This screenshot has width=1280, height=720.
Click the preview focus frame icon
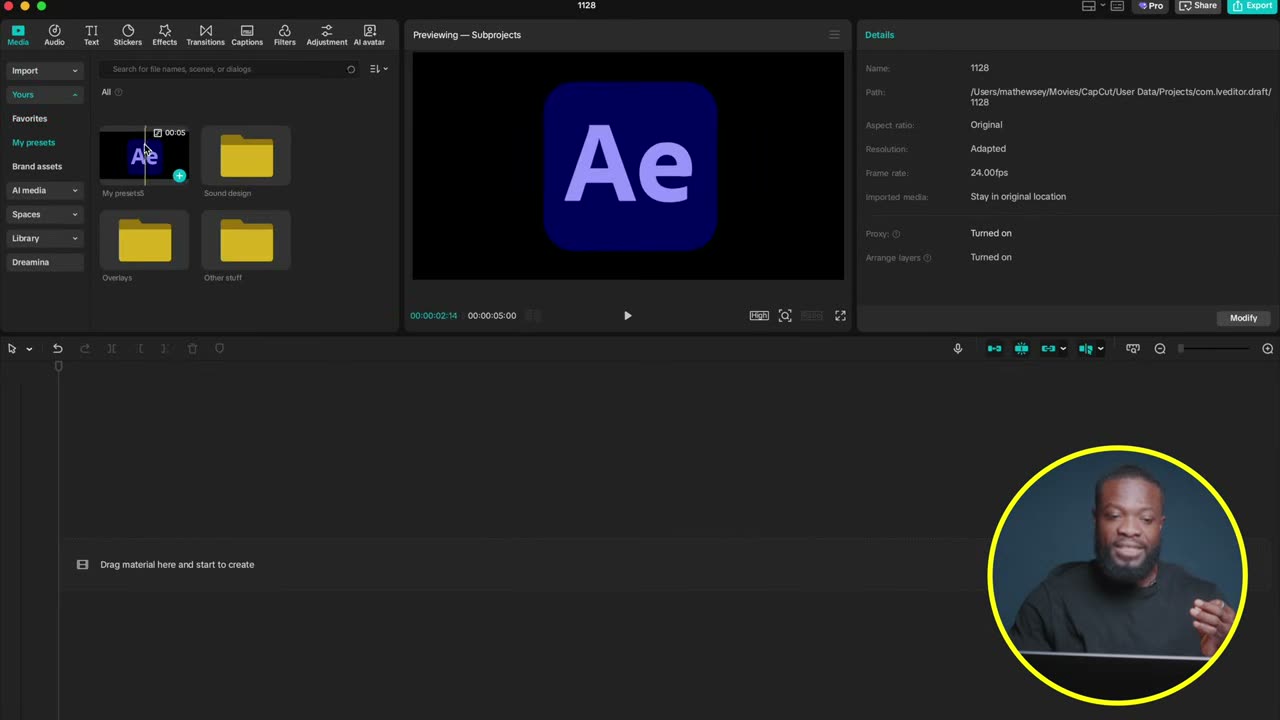tap(785, 315)
